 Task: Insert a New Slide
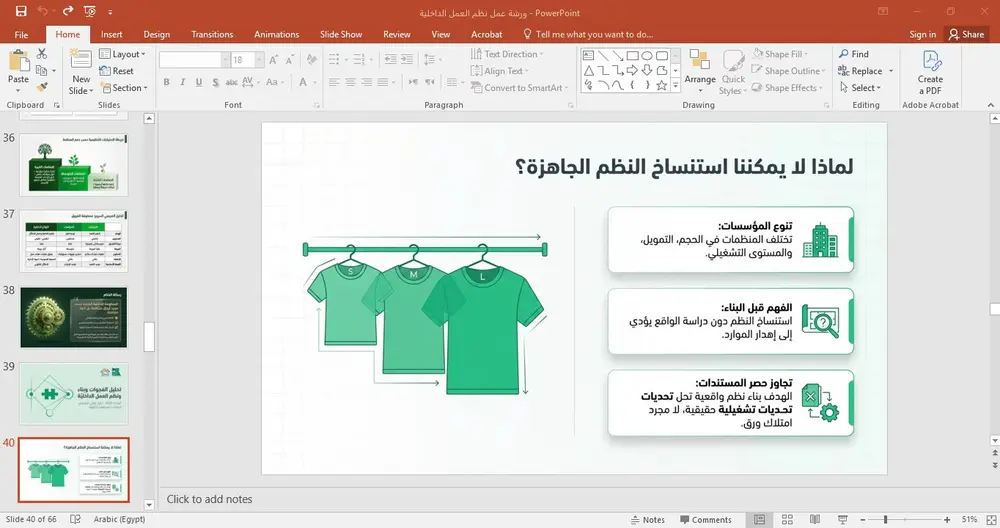(x=81, y=71)
